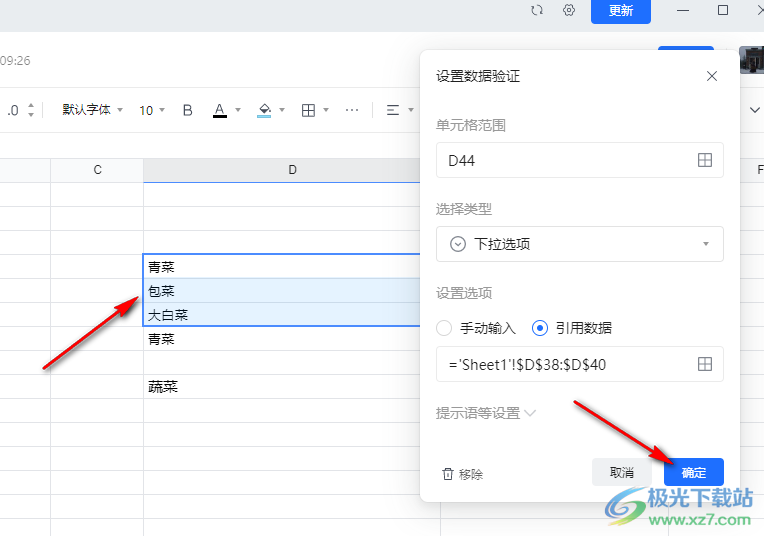Click first 青菜 cell in selection
Image resolution: width=764 pixels, height=536 pixels.
click(x=282, y=267)
